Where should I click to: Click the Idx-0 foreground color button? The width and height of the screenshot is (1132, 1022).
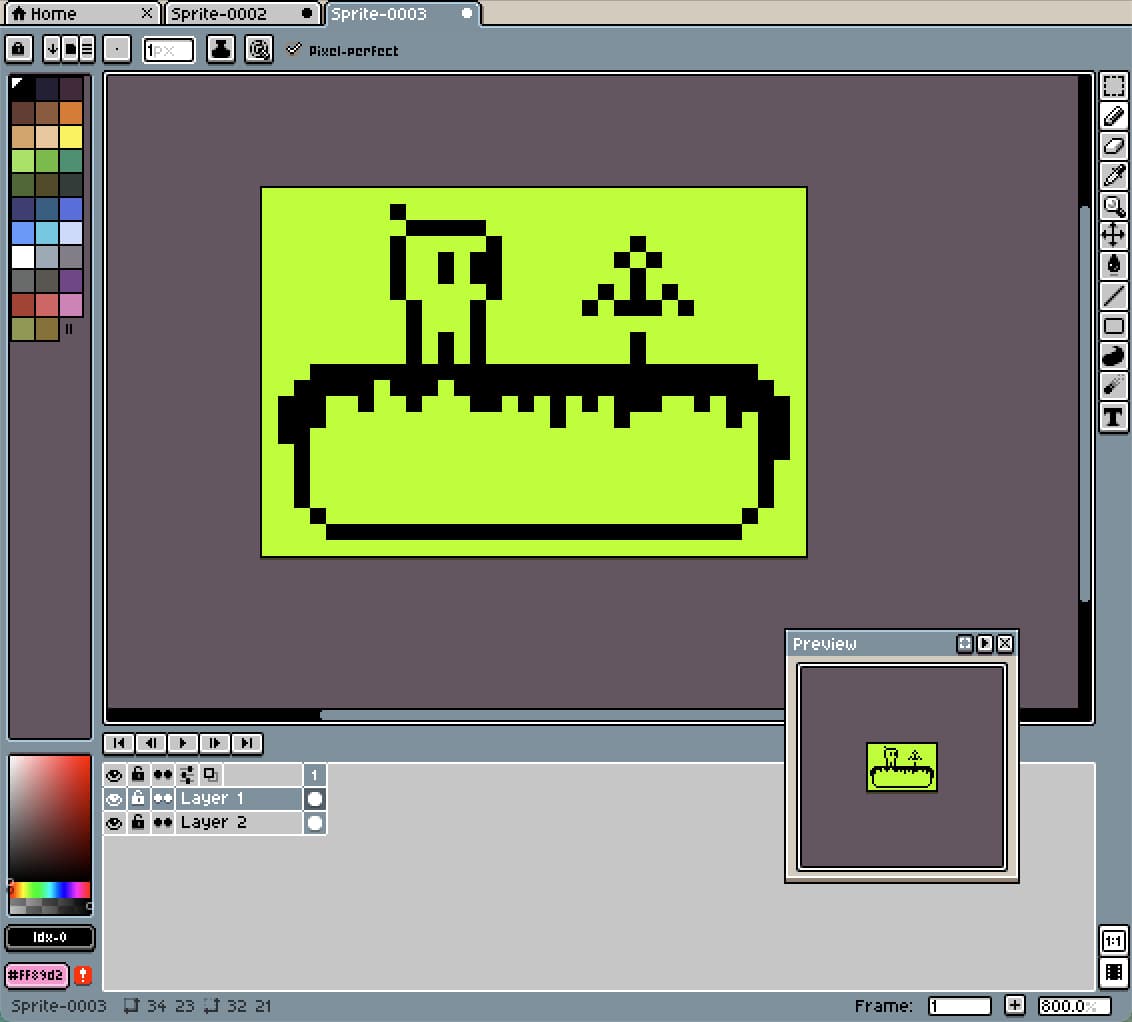50,938
